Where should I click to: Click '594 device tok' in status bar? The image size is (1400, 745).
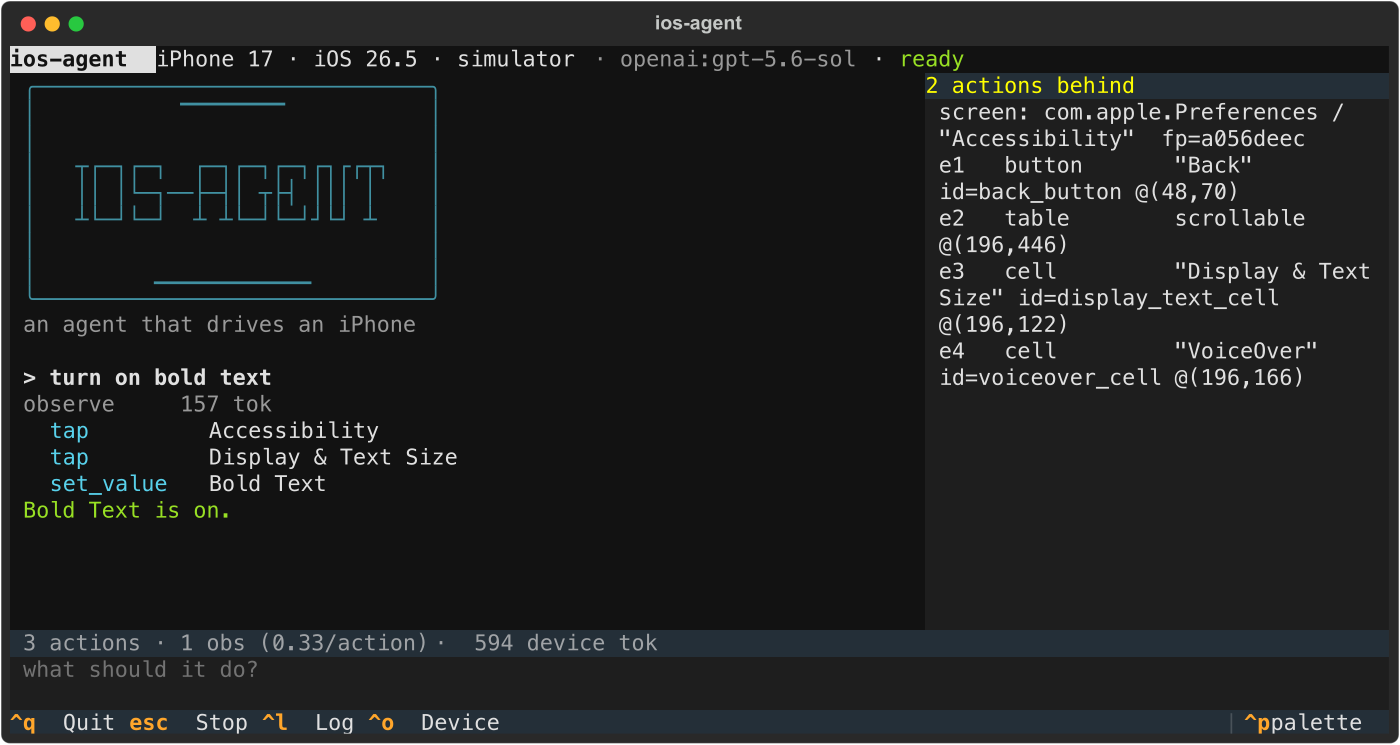click(566, 643)
